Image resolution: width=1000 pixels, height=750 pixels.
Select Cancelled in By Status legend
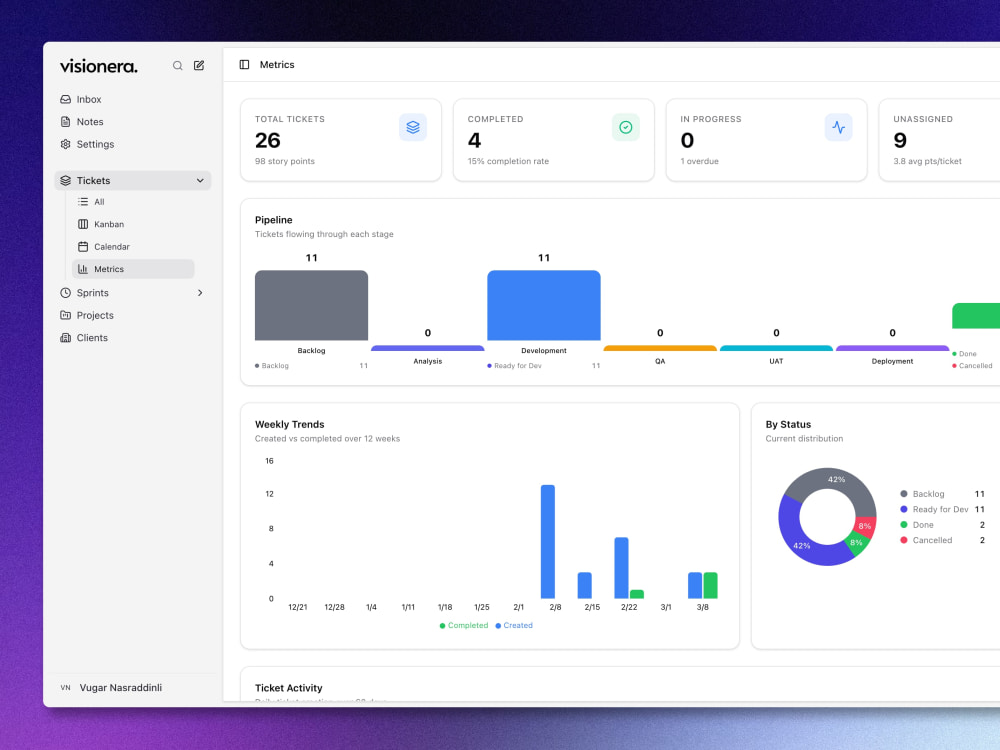pos(943,540)
